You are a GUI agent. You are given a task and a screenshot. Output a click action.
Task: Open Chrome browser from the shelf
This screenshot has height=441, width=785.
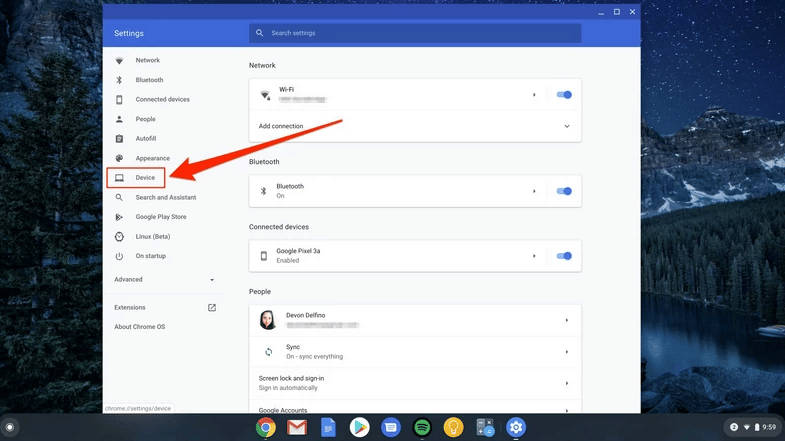tap(266, 427)
